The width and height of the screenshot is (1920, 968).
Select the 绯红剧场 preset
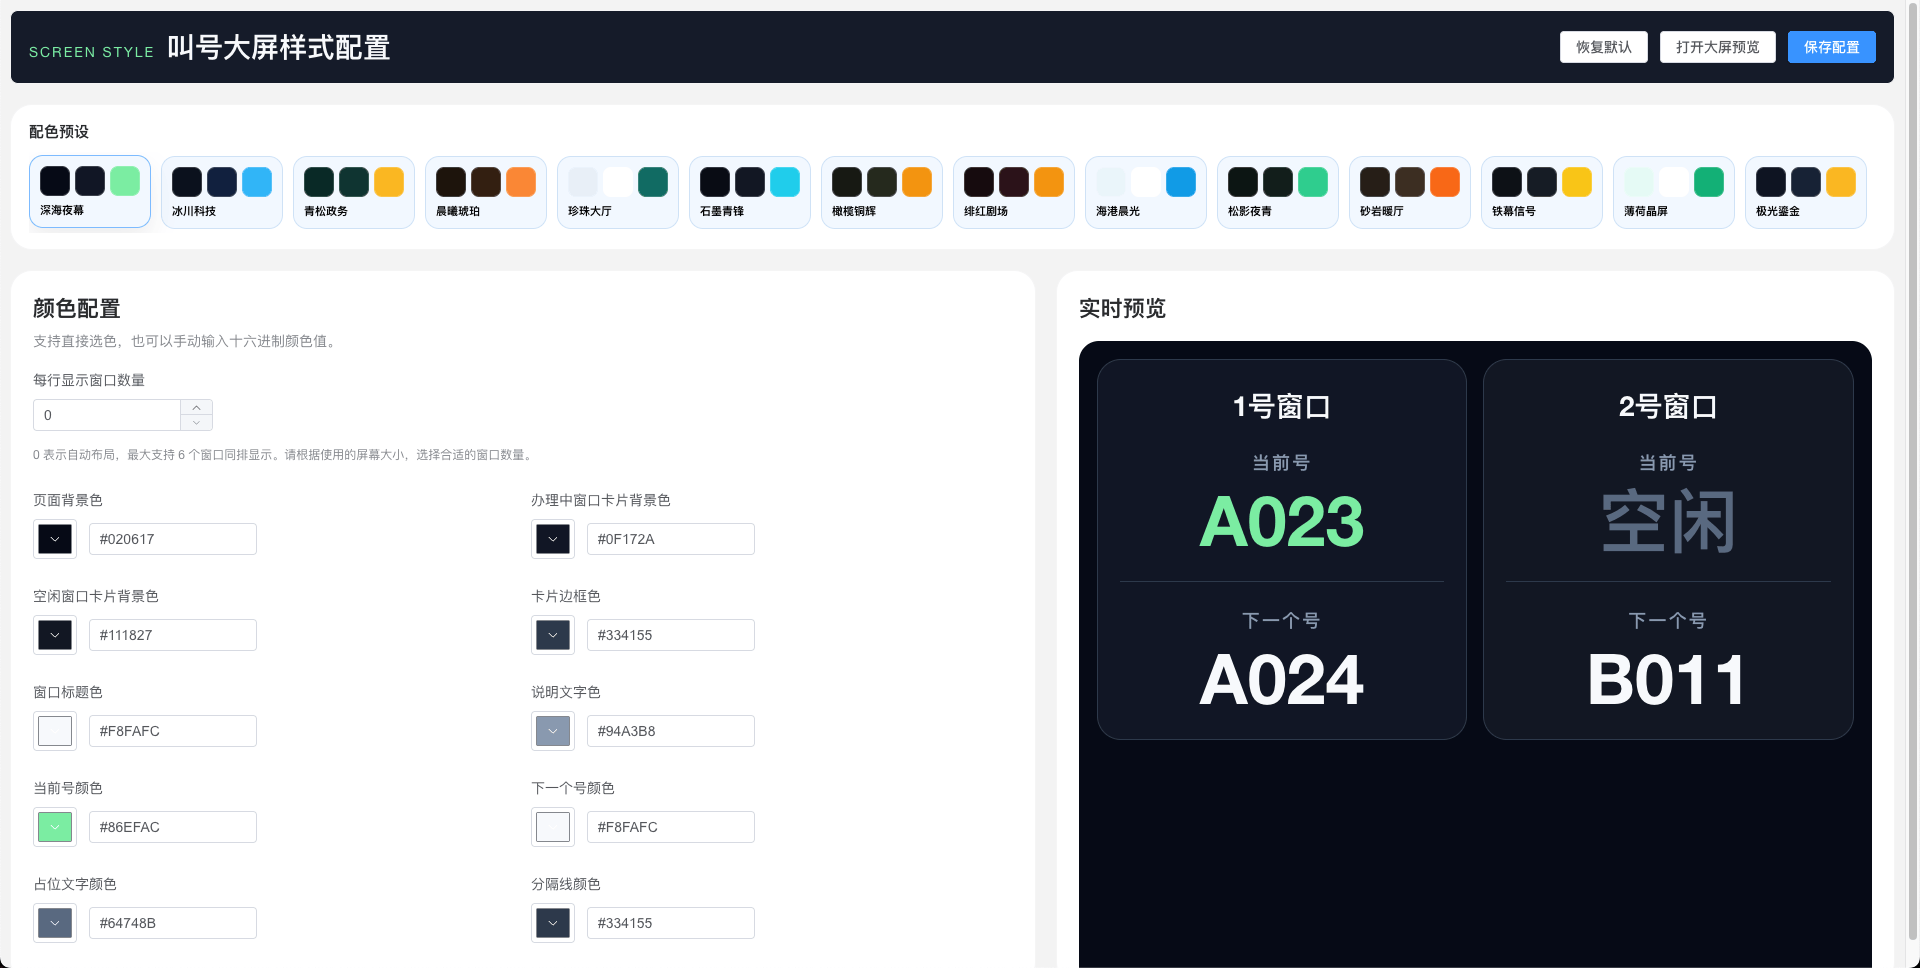pos(1014,192)
